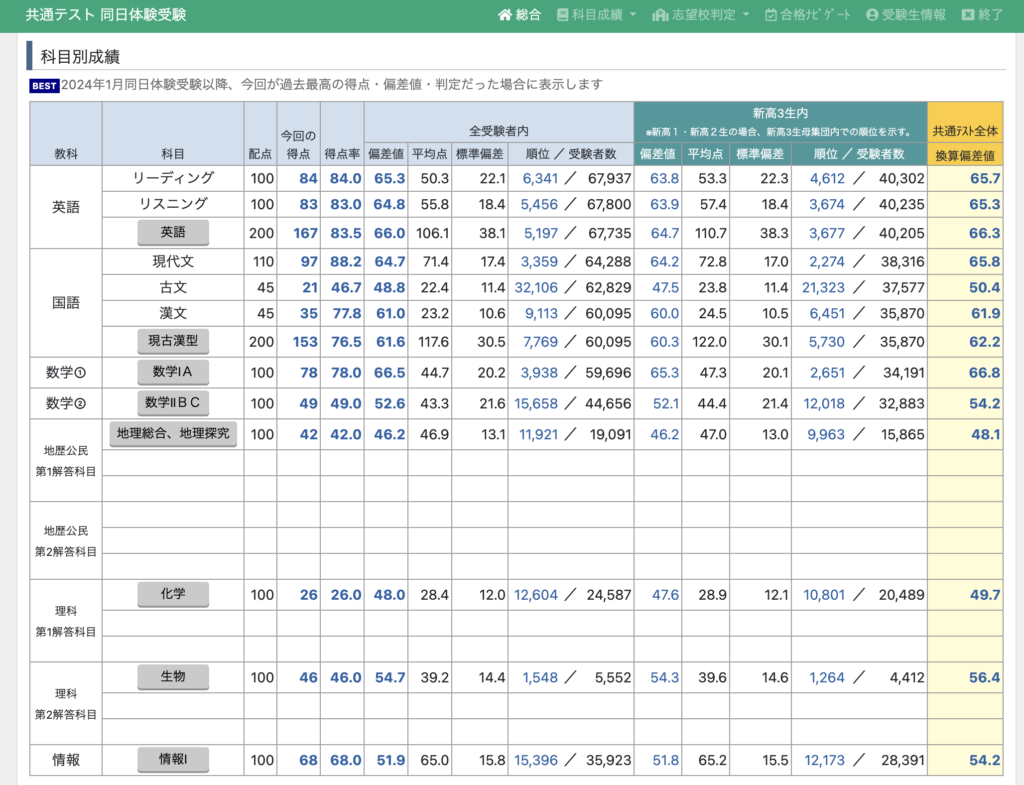Click the home icon beside 総合
The image size is (1024, 785).
pos(505,15)
